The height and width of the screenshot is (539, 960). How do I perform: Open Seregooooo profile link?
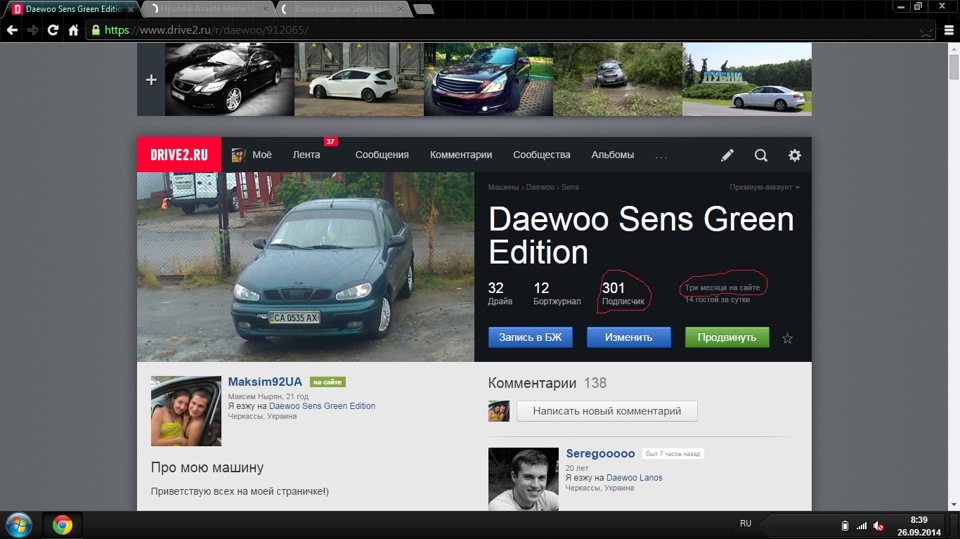coord(600,453)
